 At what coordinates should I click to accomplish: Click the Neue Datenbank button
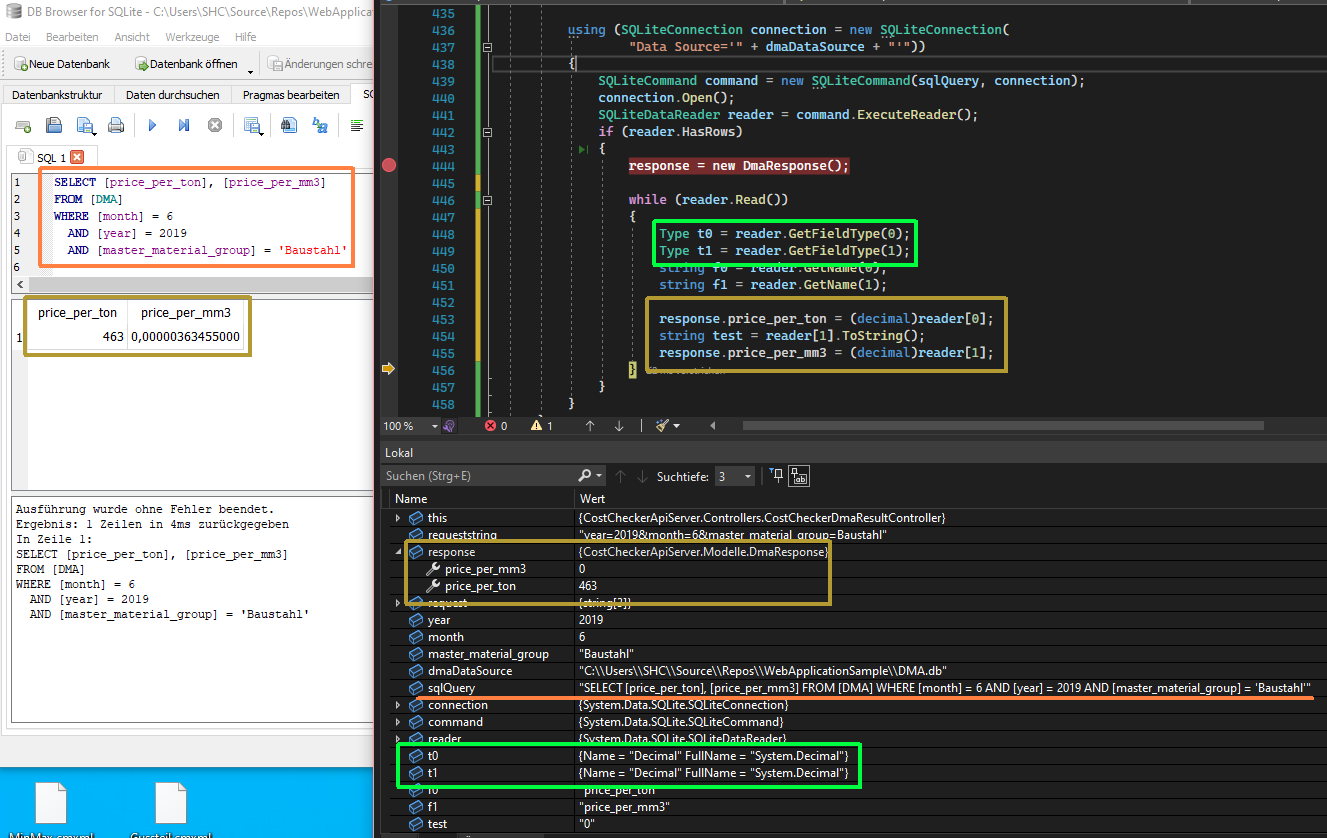[62, 64]
